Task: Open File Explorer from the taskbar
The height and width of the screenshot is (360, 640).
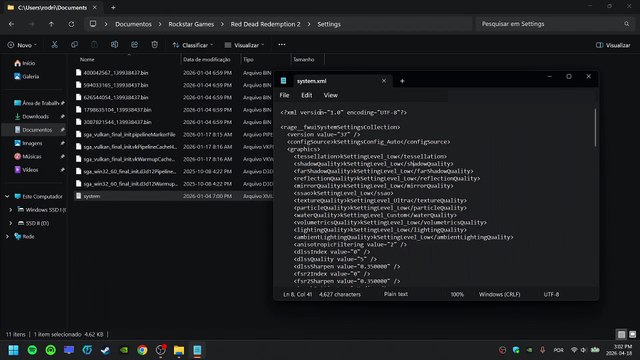Action: tap(179, 350)
